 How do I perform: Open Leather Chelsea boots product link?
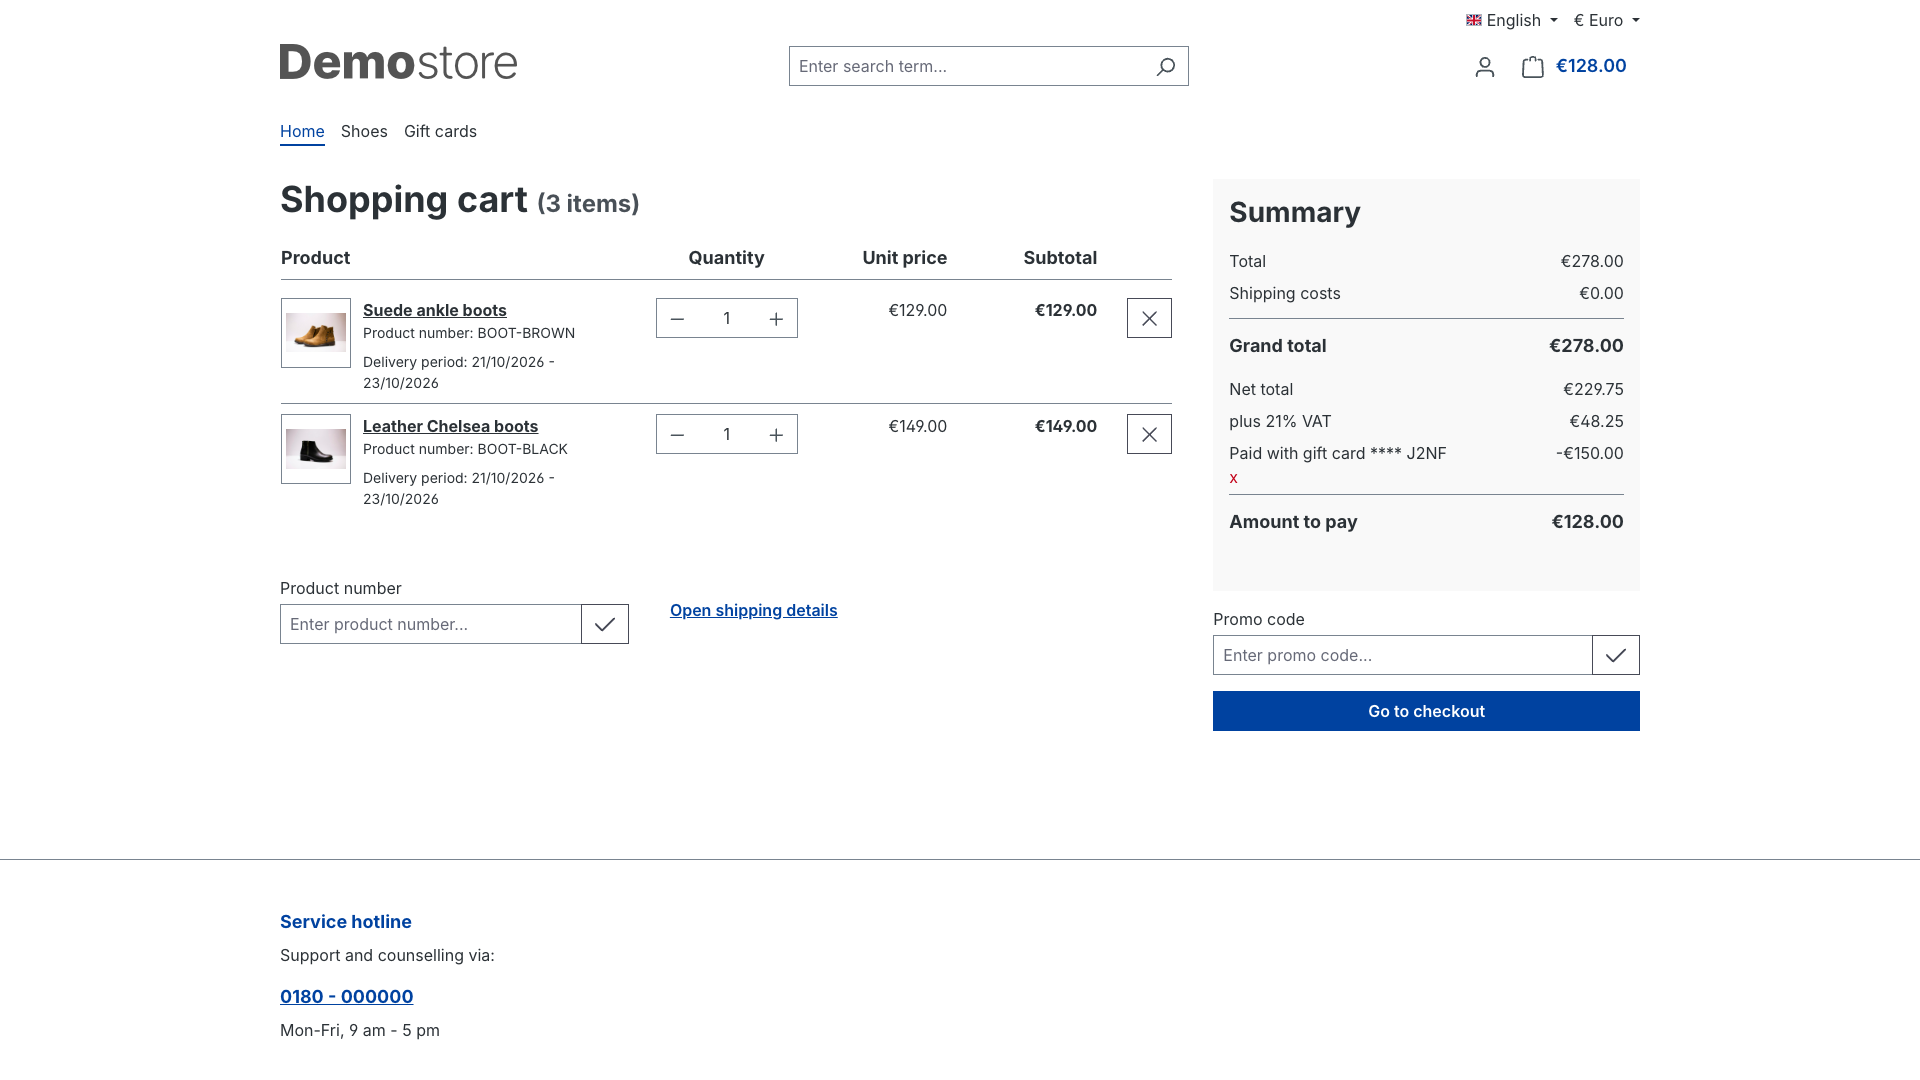(450, 426)
